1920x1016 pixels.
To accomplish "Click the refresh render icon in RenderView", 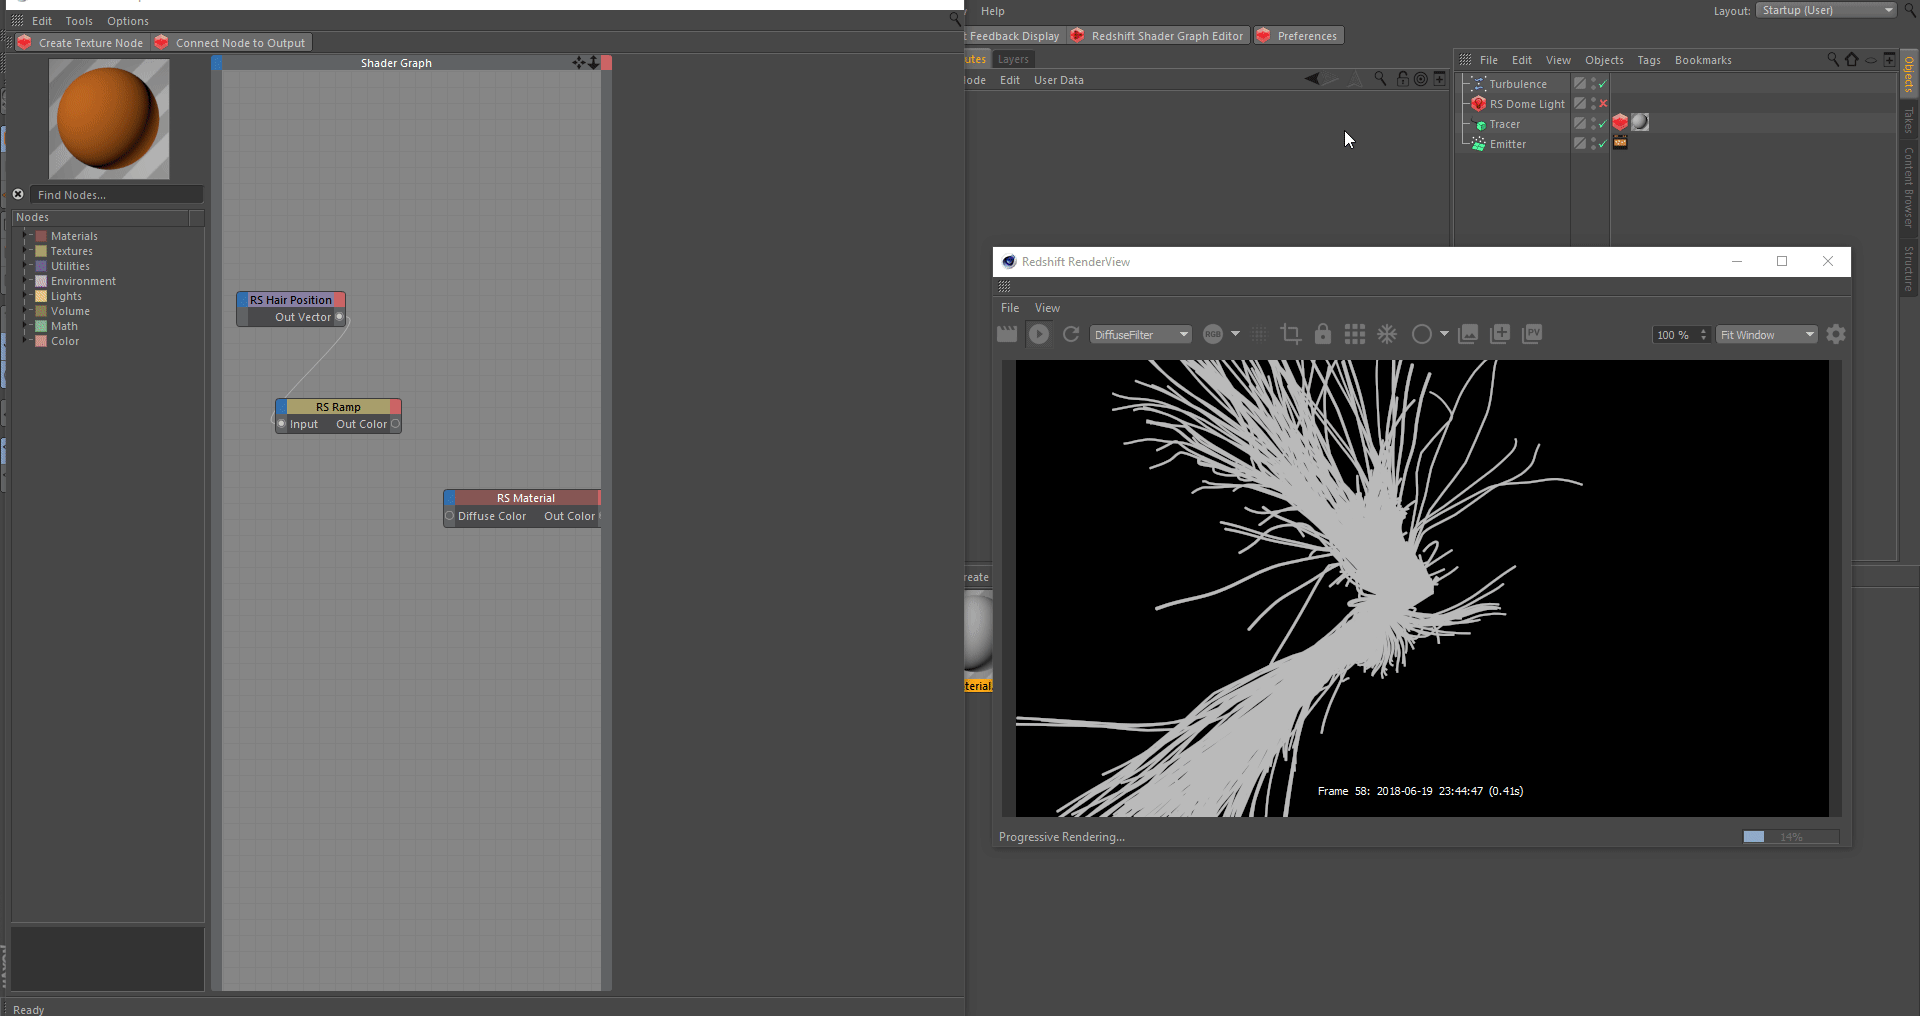I will click(1071, 334).
